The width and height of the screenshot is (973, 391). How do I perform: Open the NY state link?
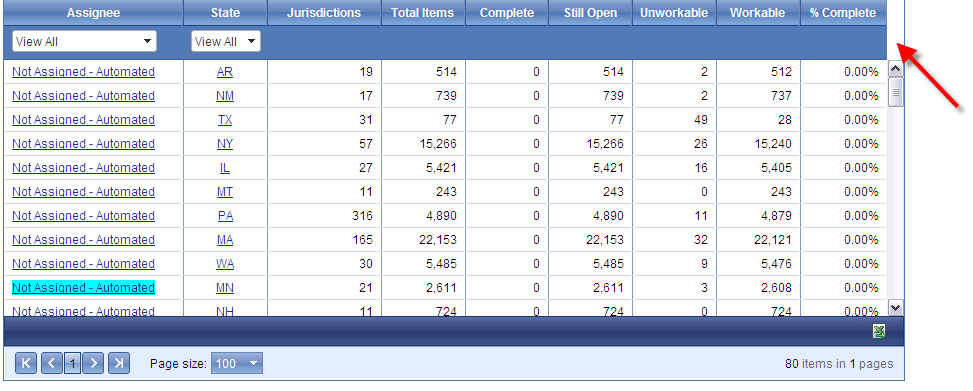pyautogui.click(x=225, y=144)
